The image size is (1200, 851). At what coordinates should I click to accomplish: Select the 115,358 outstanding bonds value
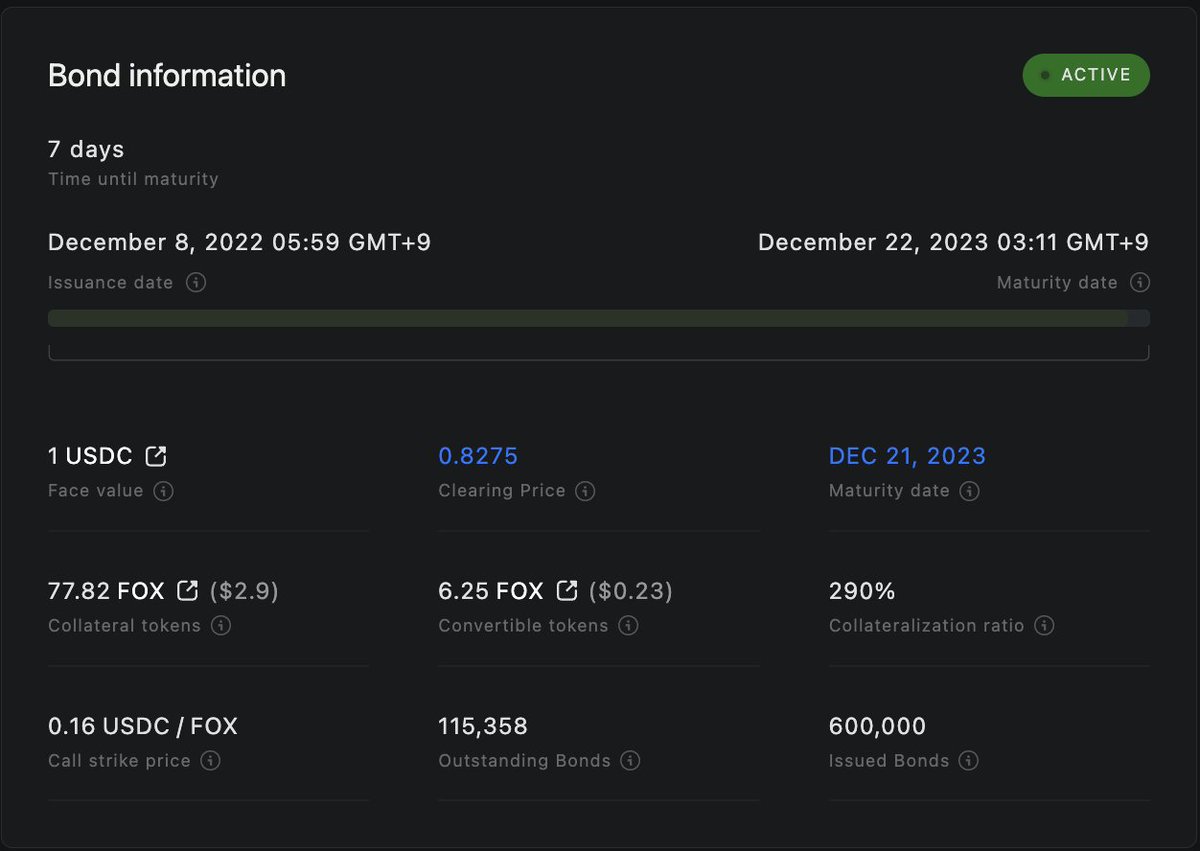[483, 726]
